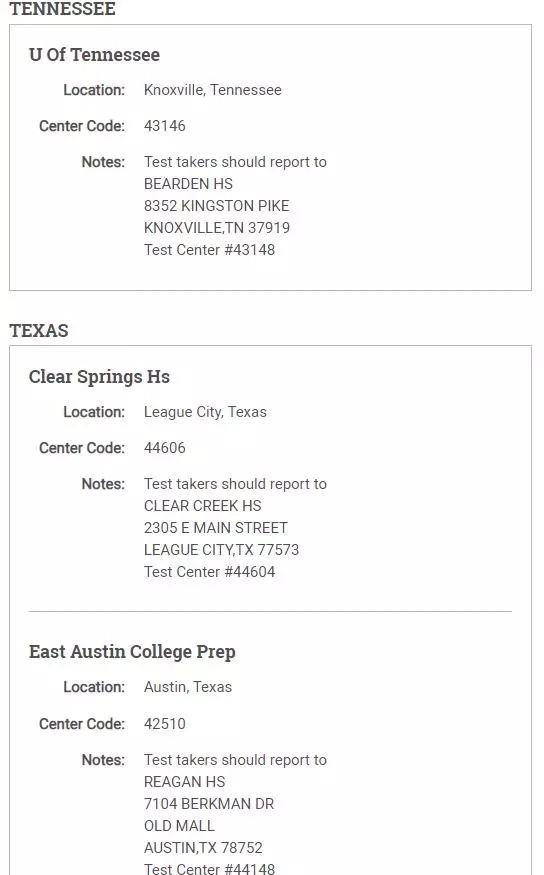Screen dimensions: 544x875
Task: Click the TEXAS state heading
Action: [x=38, y=330]
